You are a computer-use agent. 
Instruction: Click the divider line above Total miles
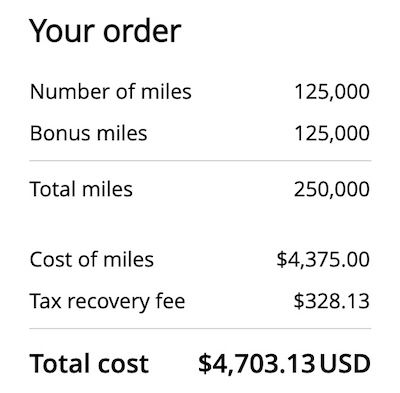tap(200, 161)
